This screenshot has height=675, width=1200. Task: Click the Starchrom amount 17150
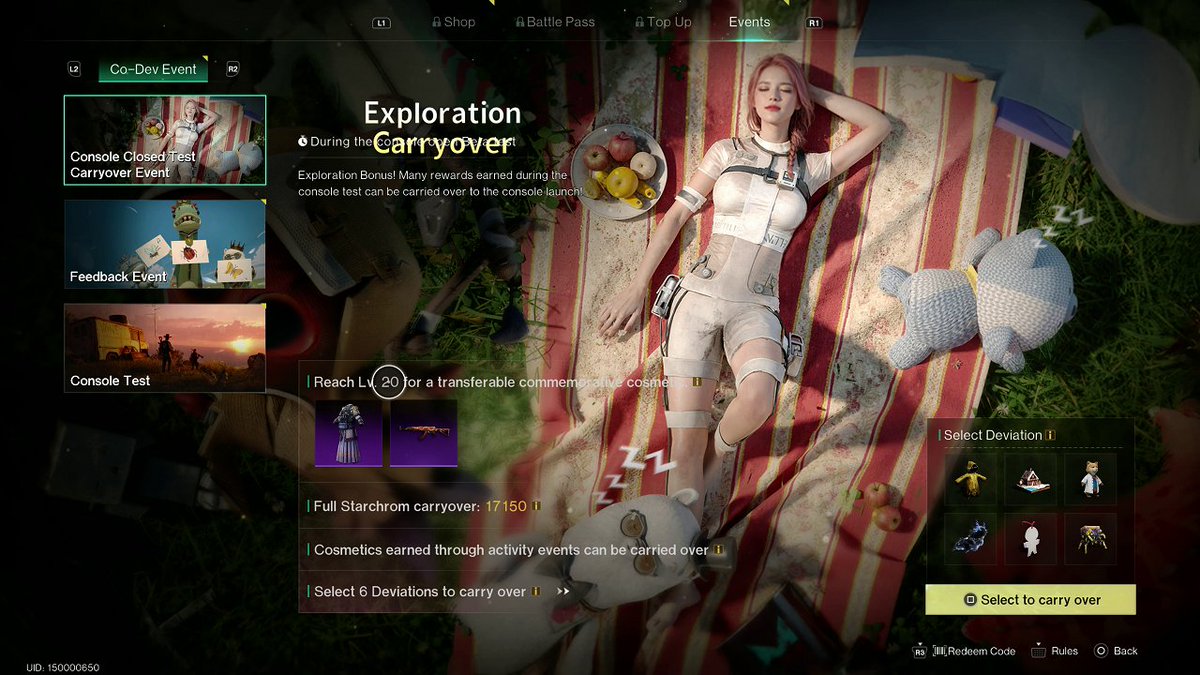click(x=506, y=506)
